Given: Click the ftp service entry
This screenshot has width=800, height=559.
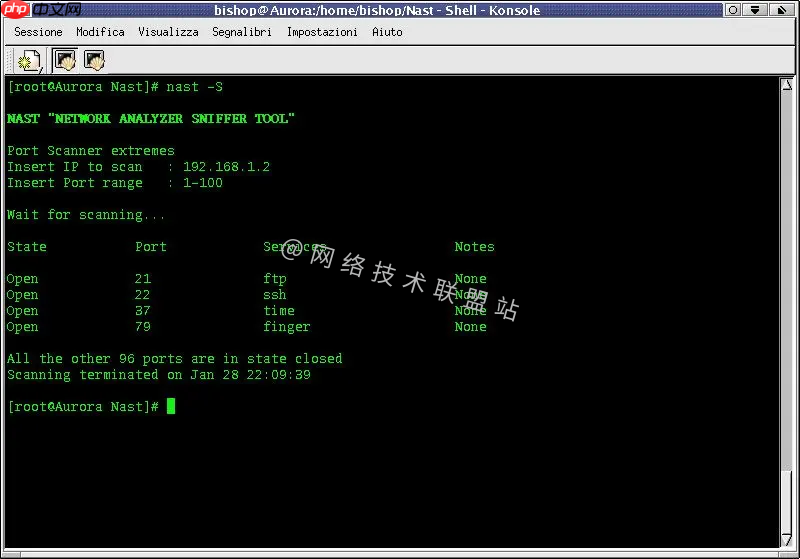Looking at the screenshot, I should coord(274,279).
